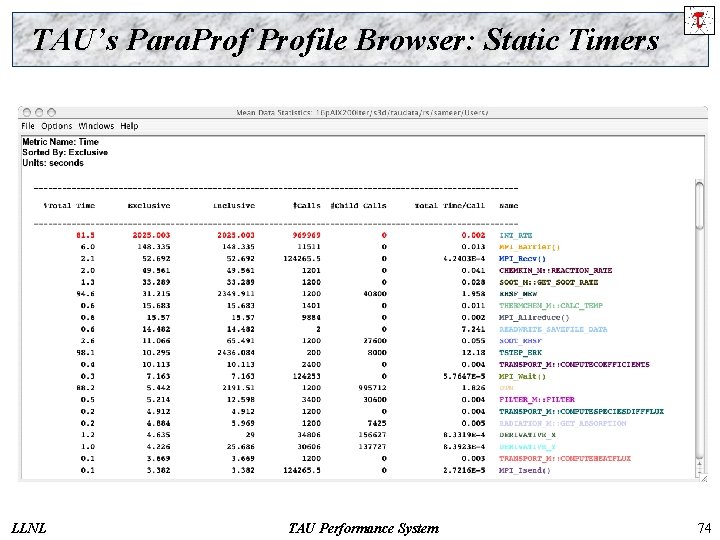The image size is (720, 540).
Task: Click inclusive value 2436.084
Action: coord(236,353)
